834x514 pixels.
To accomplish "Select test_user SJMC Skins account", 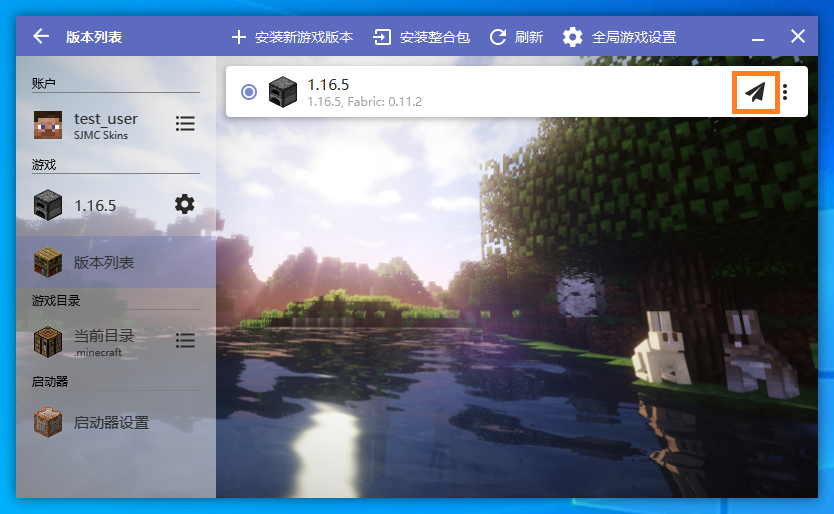I will (116, 125).
